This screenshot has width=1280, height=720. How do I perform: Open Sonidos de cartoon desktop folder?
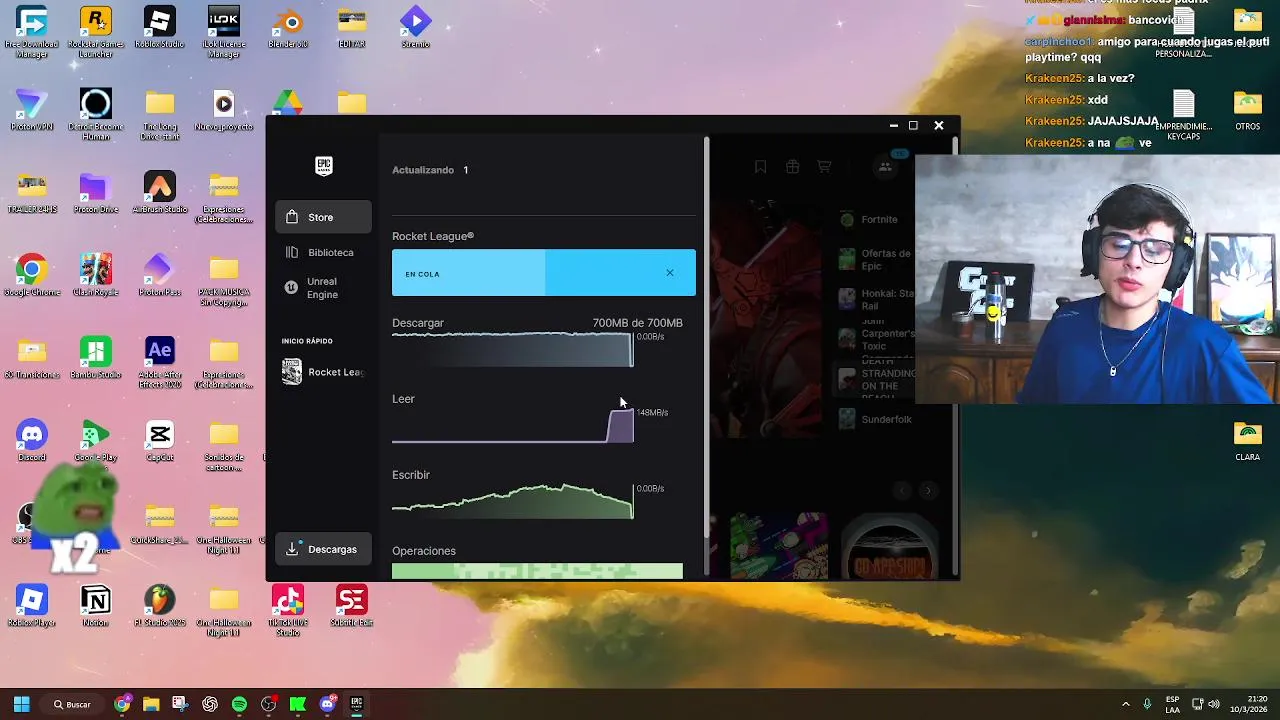tap(224, 445)
